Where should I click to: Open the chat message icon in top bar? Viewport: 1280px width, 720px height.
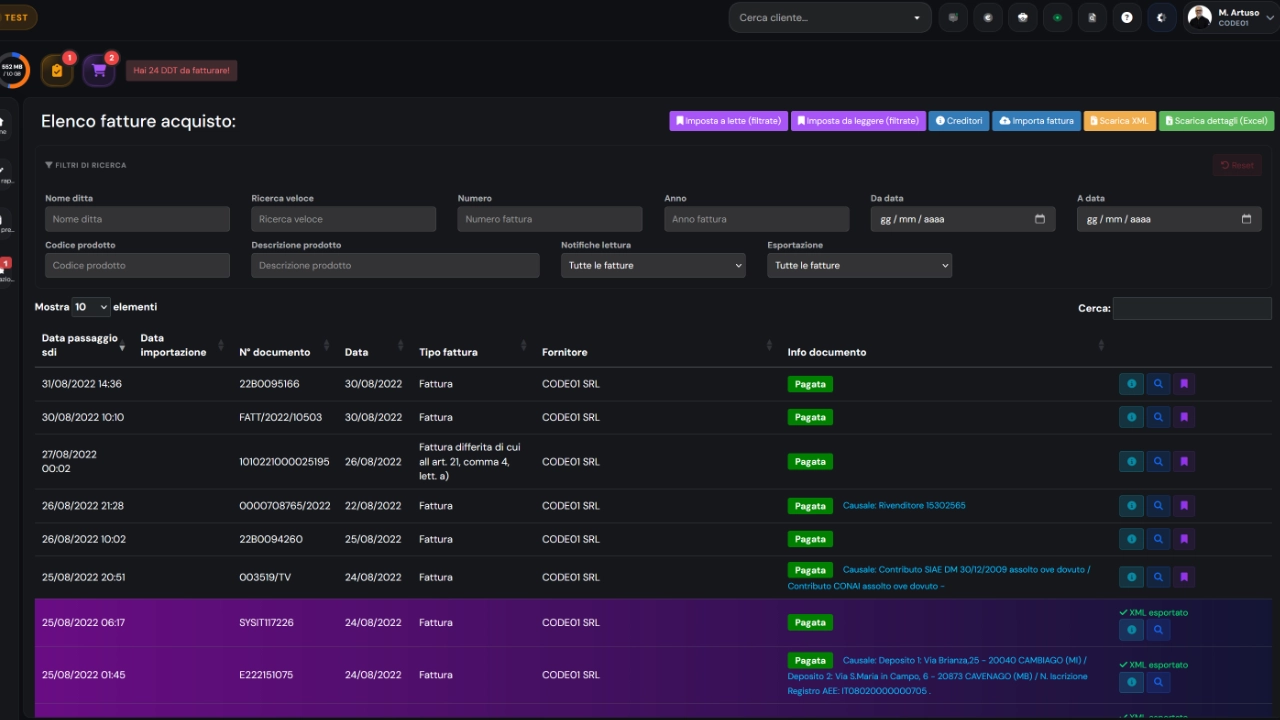pos(953,17)
